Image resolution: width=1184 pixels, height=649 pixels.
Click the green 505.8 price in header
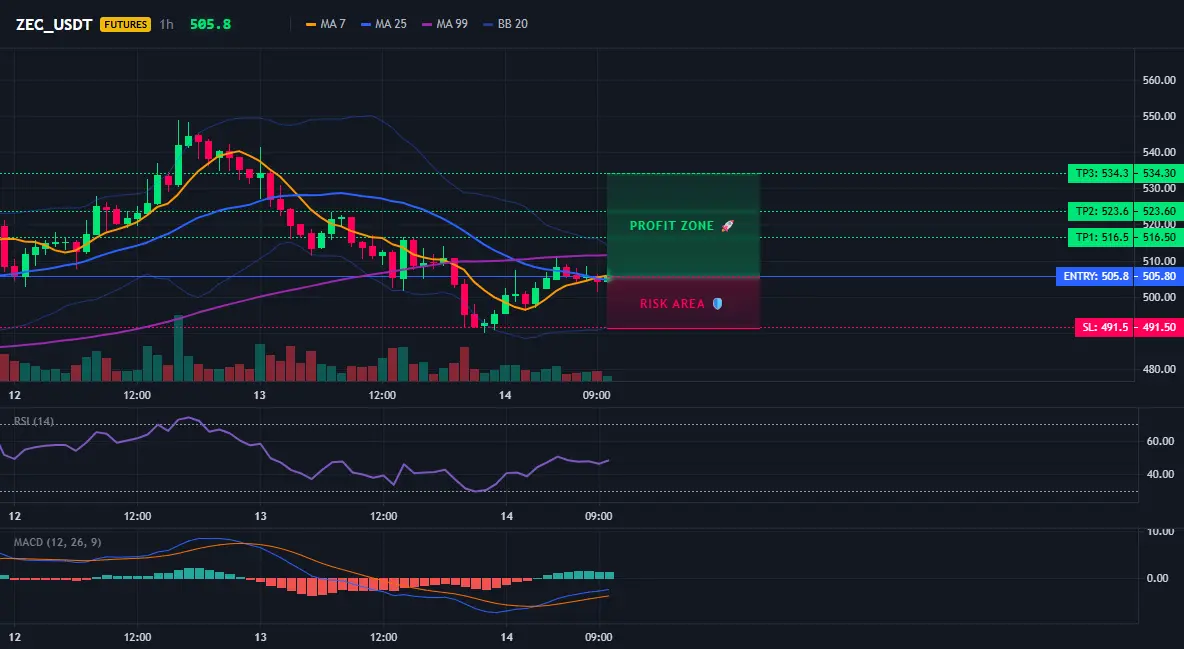point(211,24)
